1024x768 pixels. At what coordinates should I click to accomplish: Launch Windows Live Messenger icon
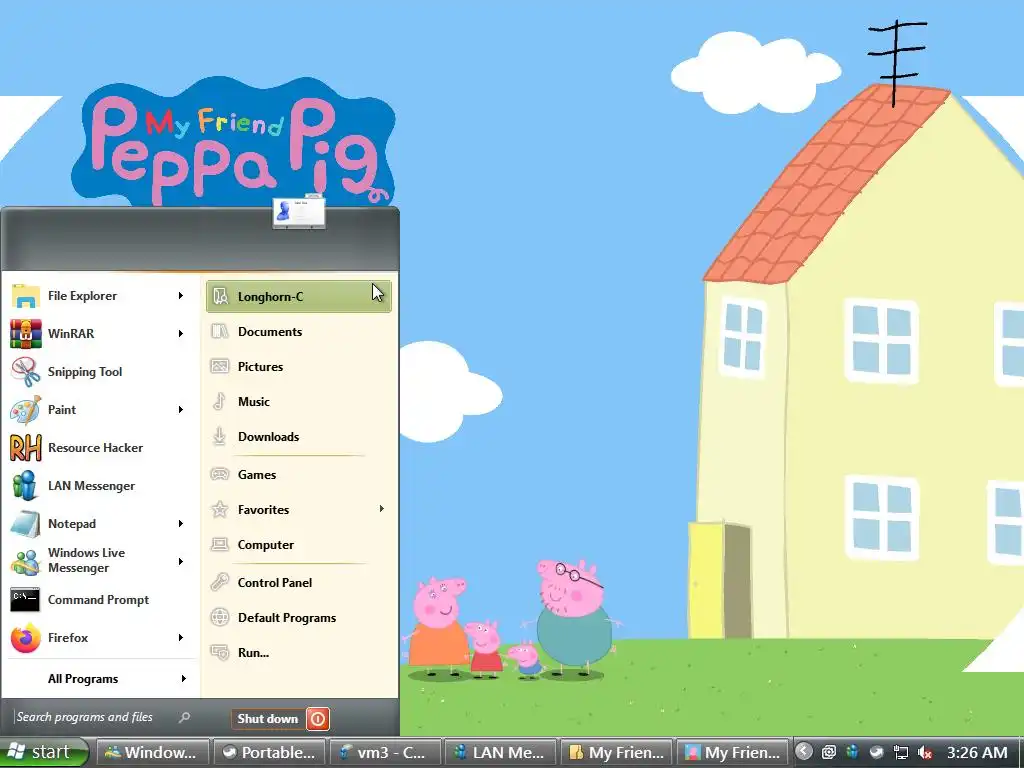tap(25, 562)
